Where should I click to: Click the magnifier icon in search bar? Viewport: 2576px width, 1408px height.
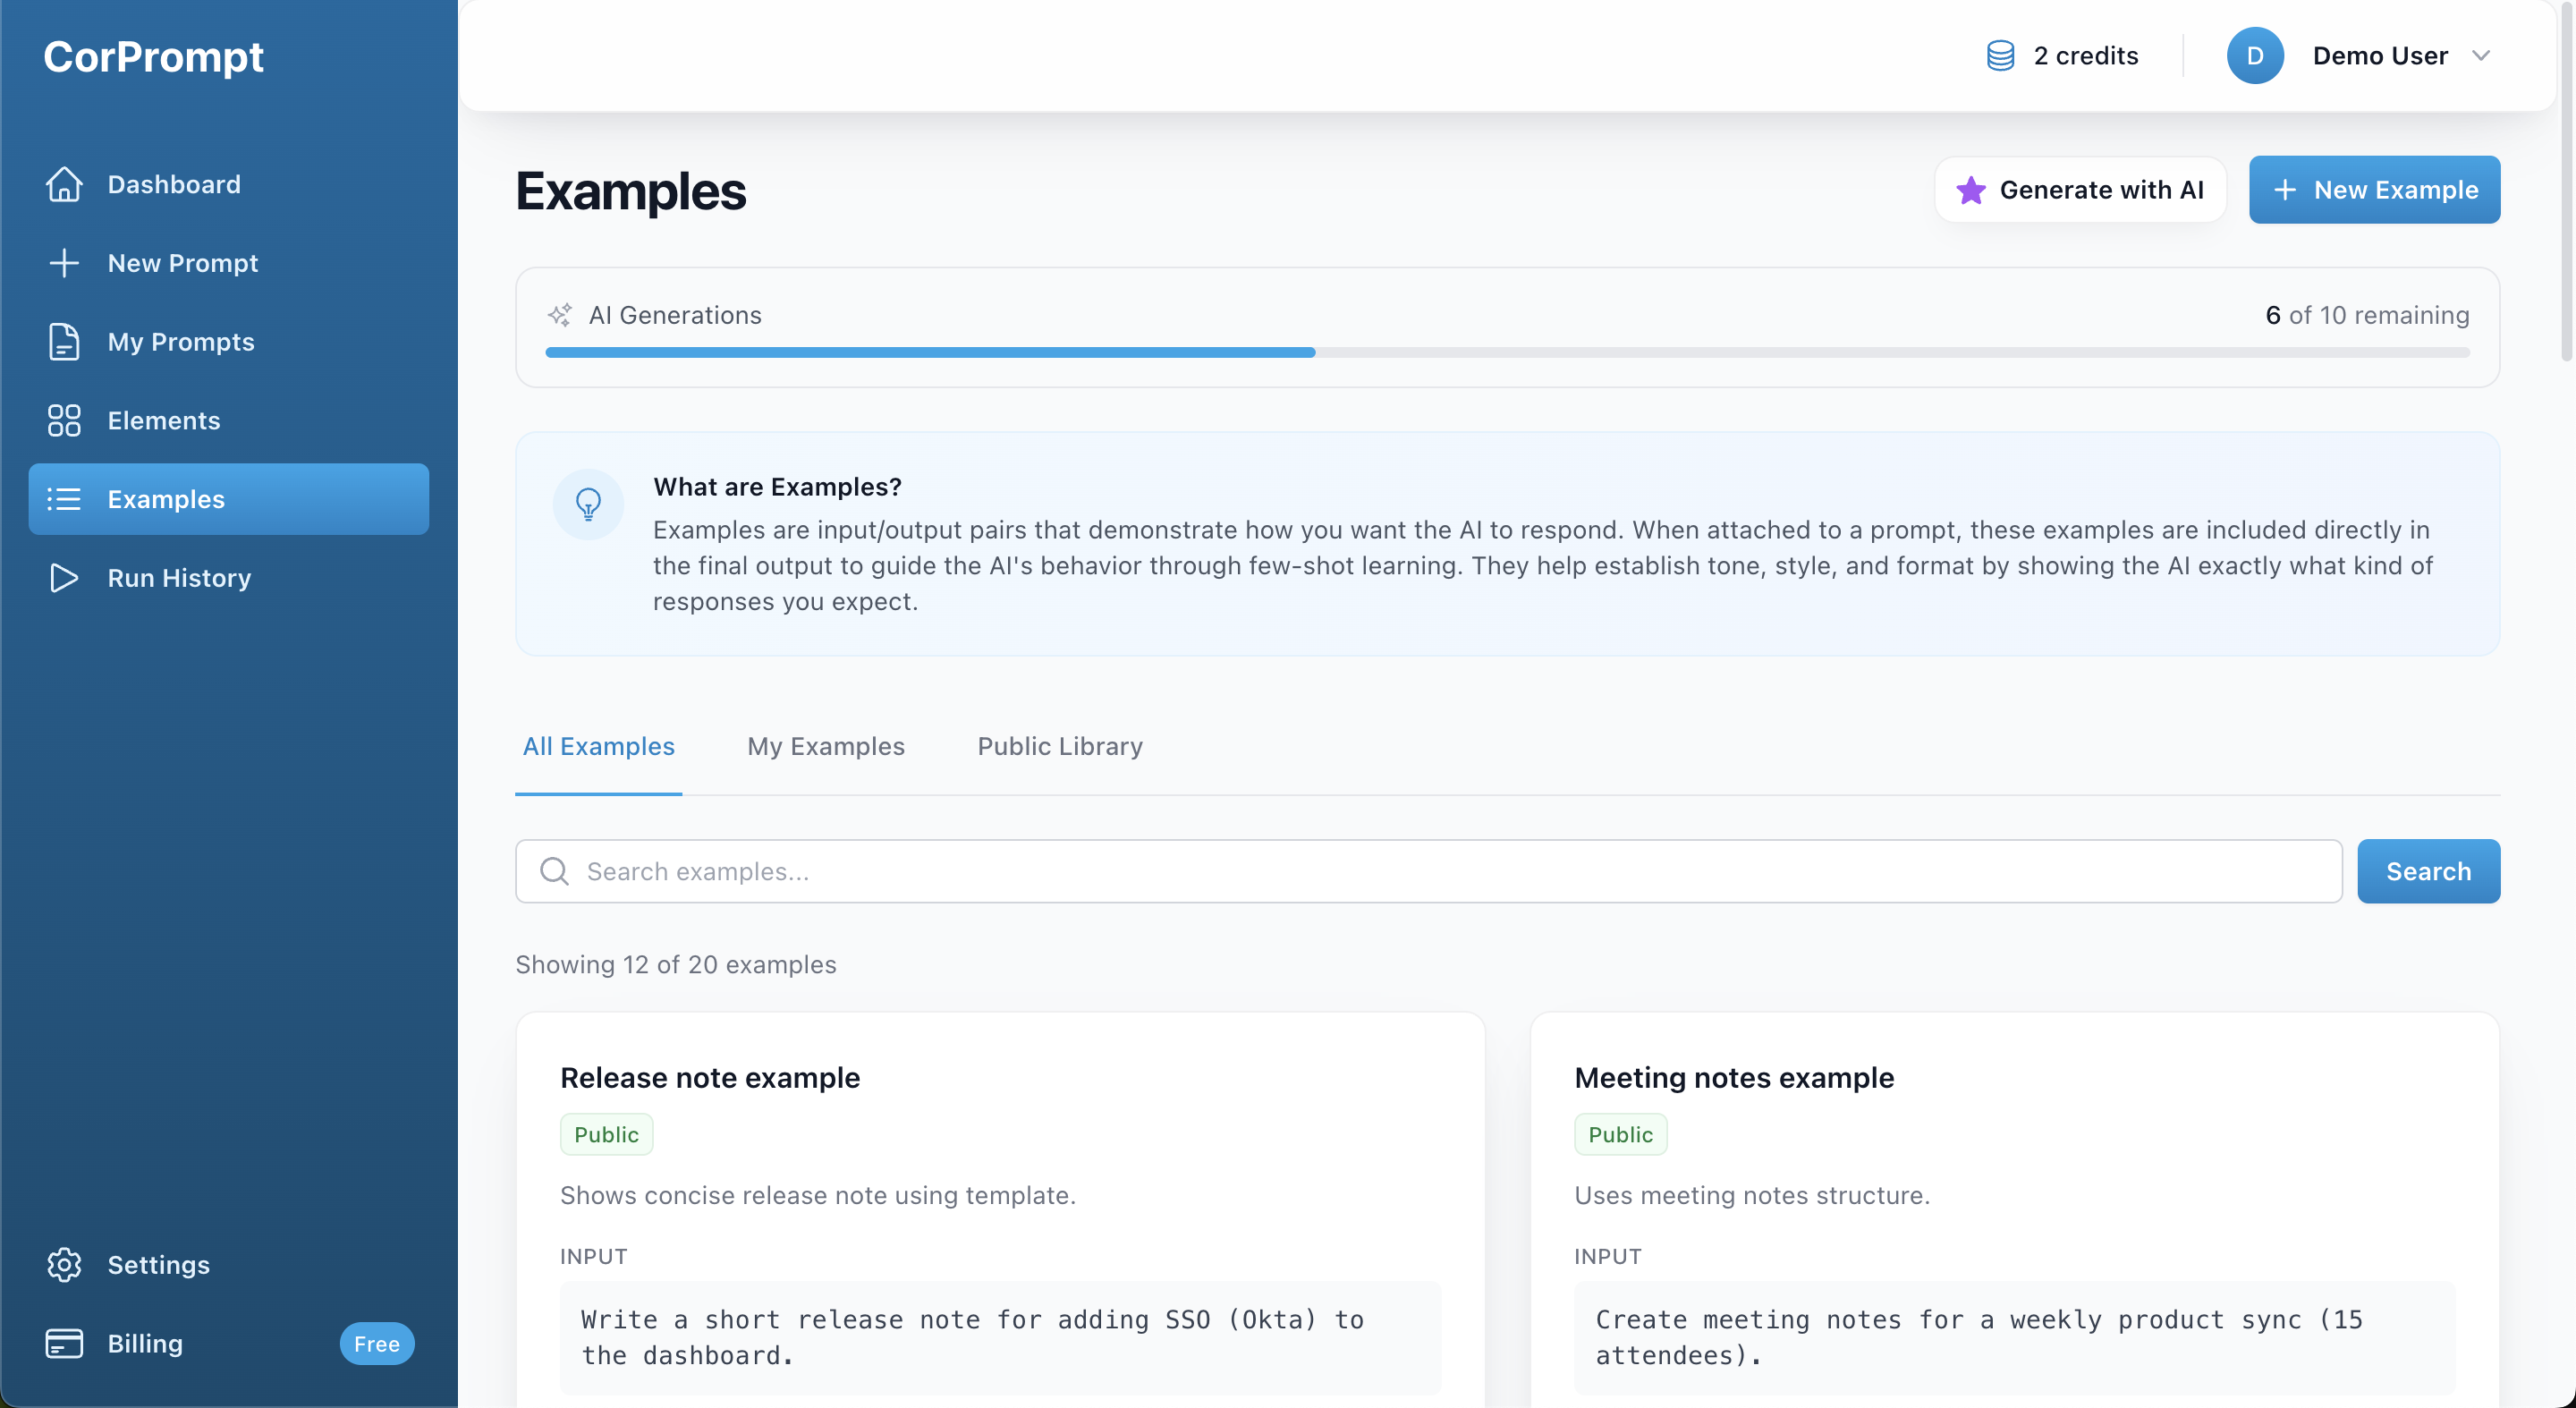tap(554, 871)
